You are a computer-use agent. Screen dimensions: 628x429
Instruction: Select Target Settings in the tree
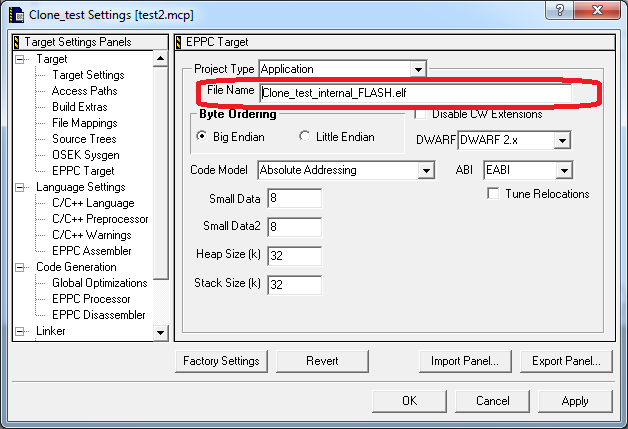[88, 75]
